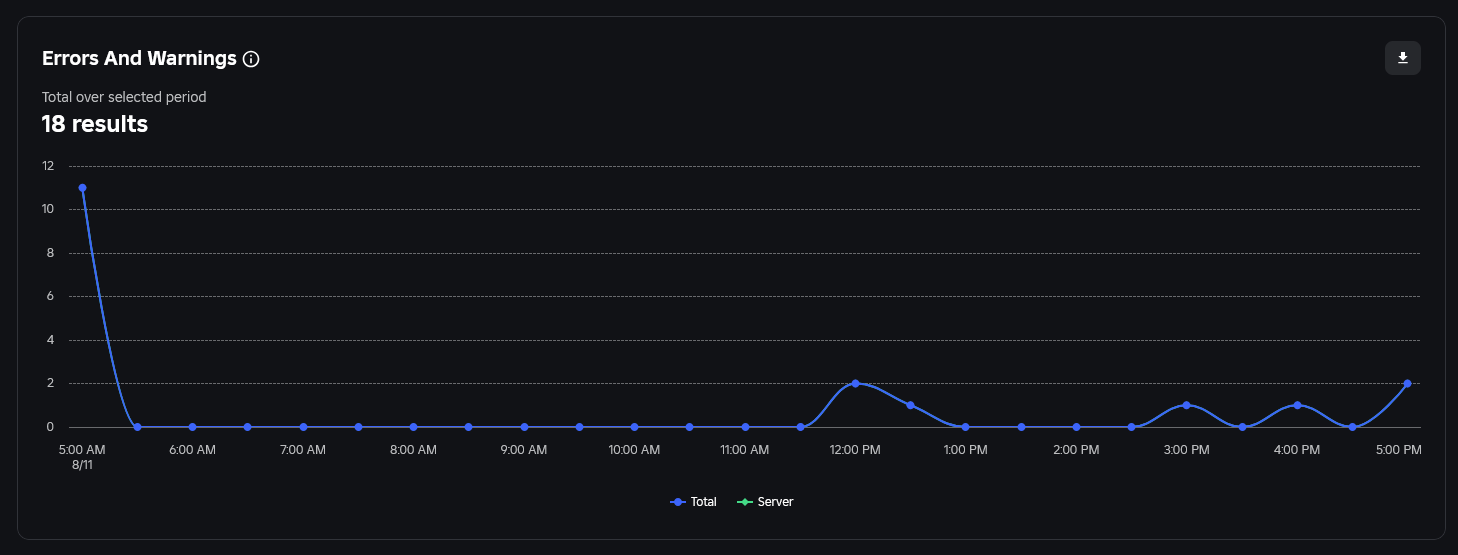Click the 5:00 AM data point at value 11
1458x555 pixels.
(x=82, y=188)
